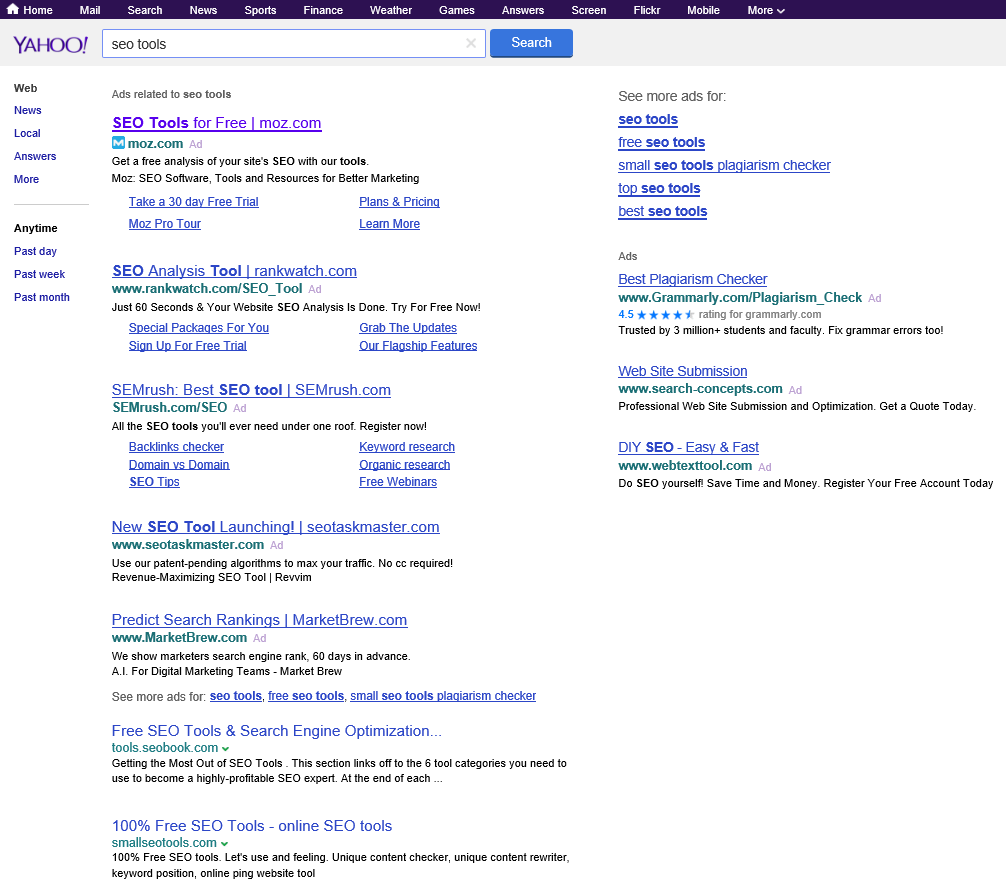Image resolution: width=1006 pixels, height=894 pixels.
Task: Open dropdown arrow next to tools.seobook.com
Action: (225, 749)
